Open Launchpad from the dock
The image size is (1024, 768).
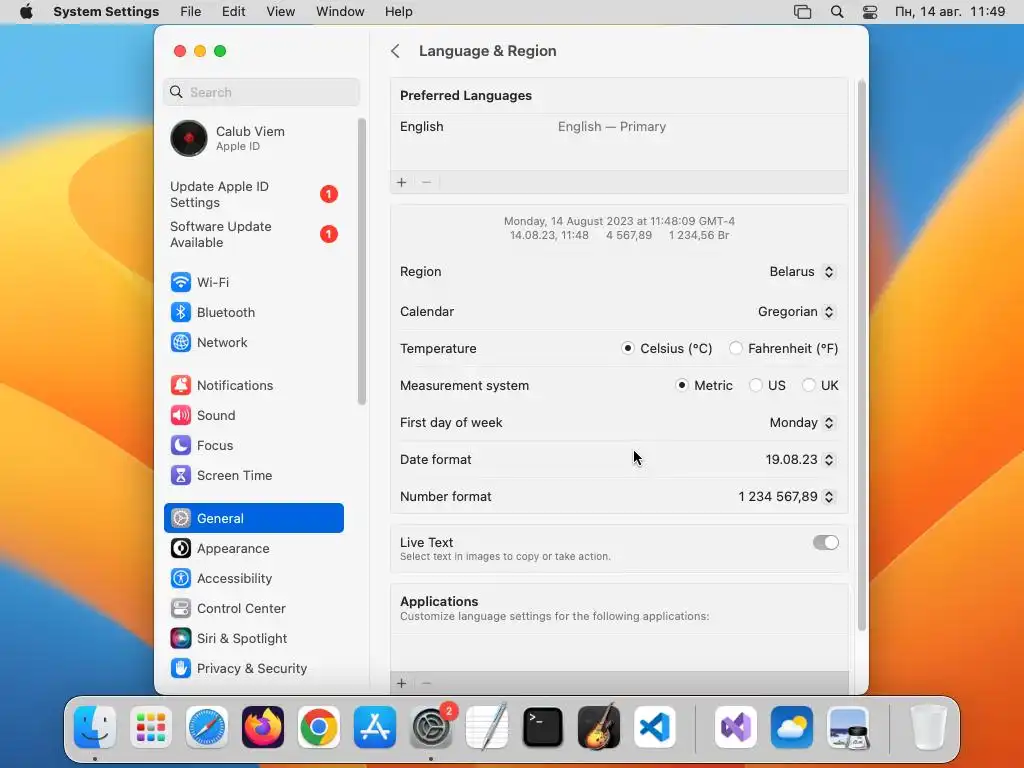(151, 727)
